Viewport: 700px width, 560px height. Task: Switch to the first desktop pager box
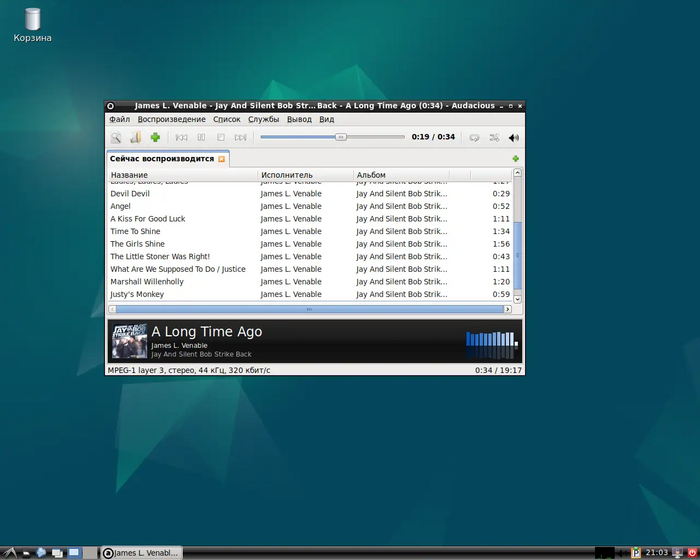pyautogui.click(x=74, y=553)
